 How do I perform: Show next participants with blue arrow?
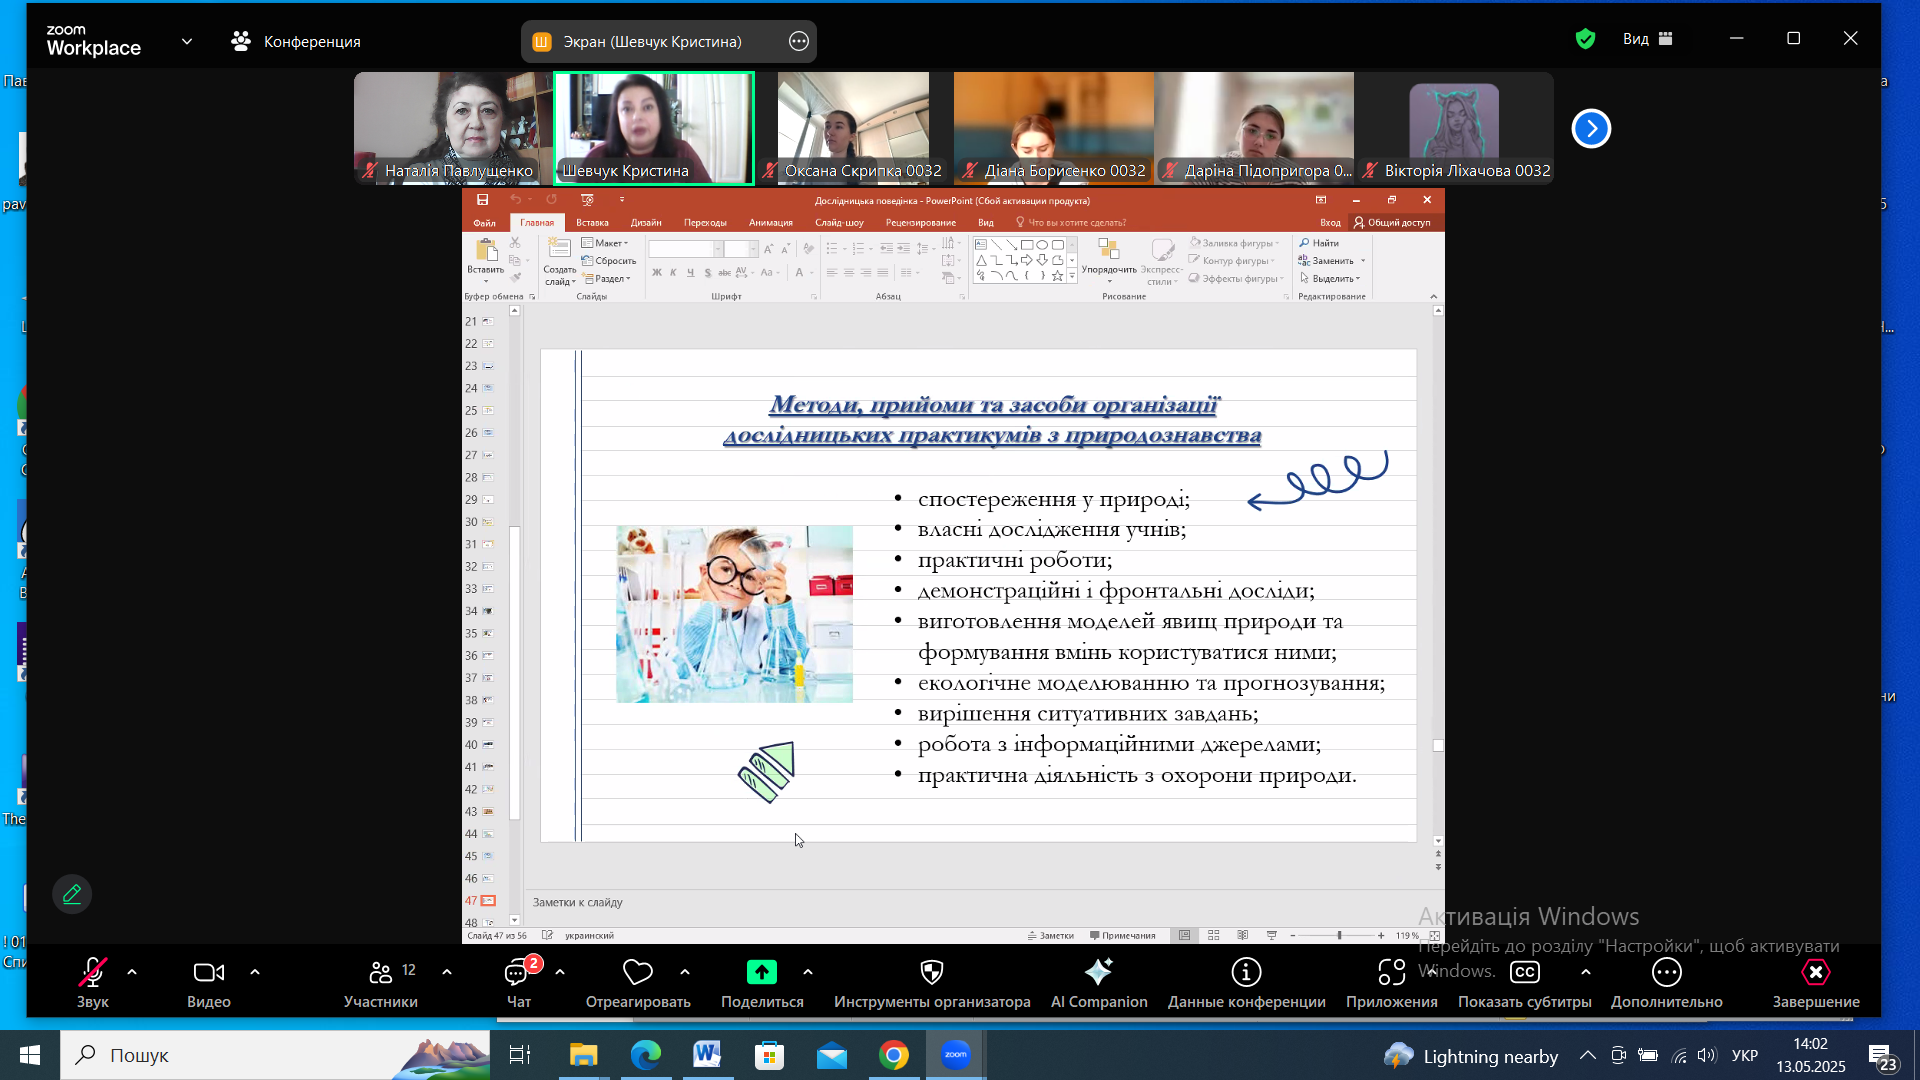click(x=1591, y=128)
